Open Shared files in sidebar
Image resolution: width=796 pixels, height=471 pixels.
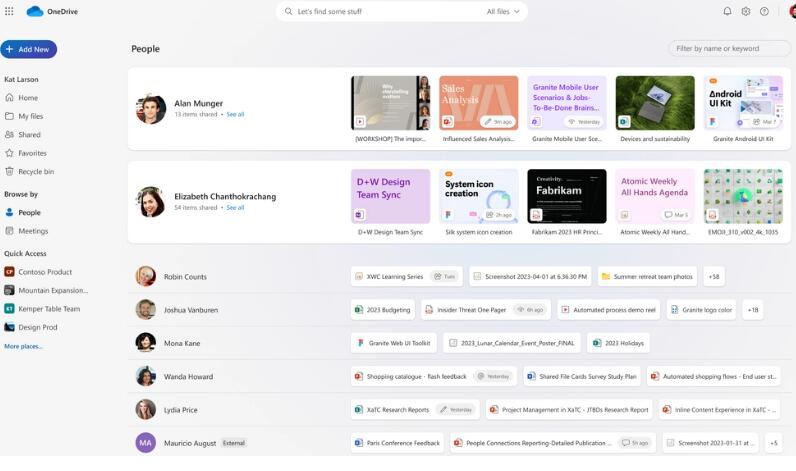coord(29,135)
